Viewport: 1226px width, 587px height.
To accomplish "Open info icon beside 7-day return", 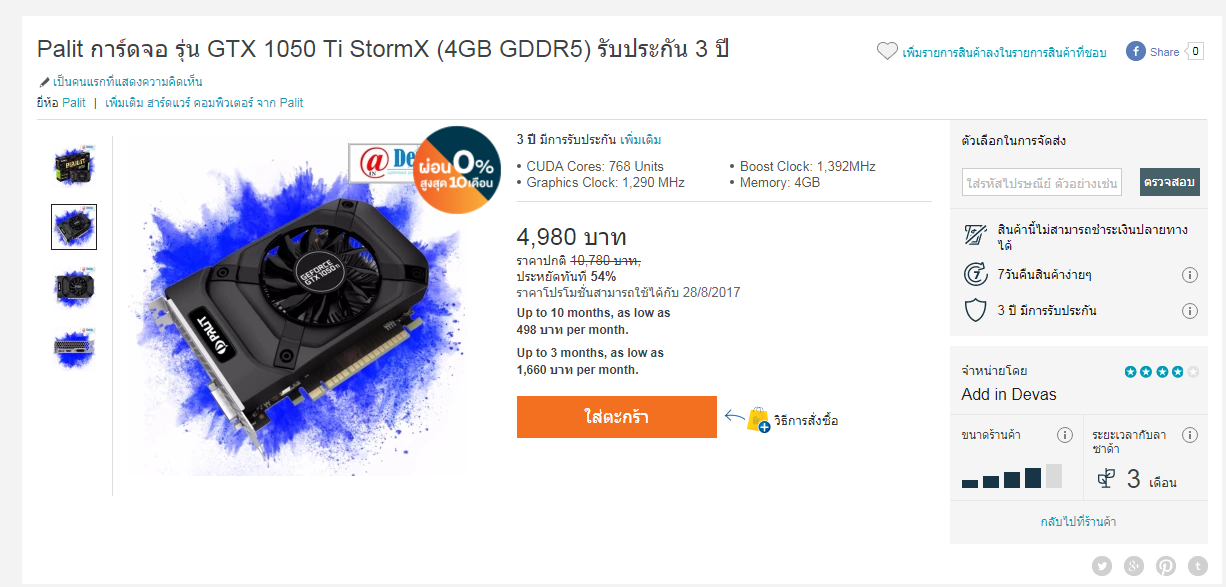I will tap(1190, 275).
